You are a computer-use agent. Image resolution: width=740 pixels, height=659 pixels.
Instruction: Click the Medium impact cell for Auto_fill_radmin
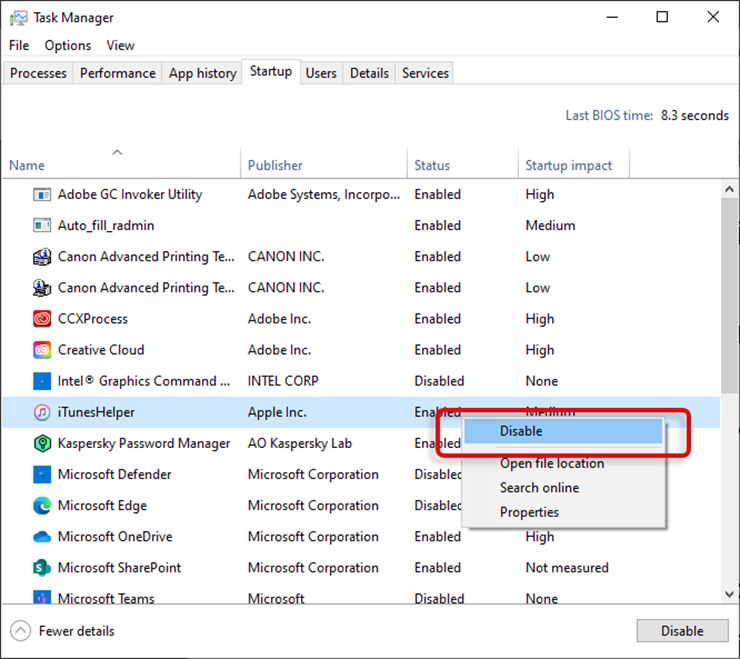point(550,226)
